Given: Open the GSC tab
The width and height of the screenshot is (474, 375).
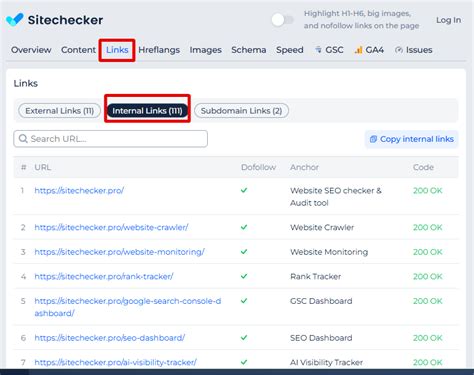Looking at the screenshot, I should [x=329, y=50].
